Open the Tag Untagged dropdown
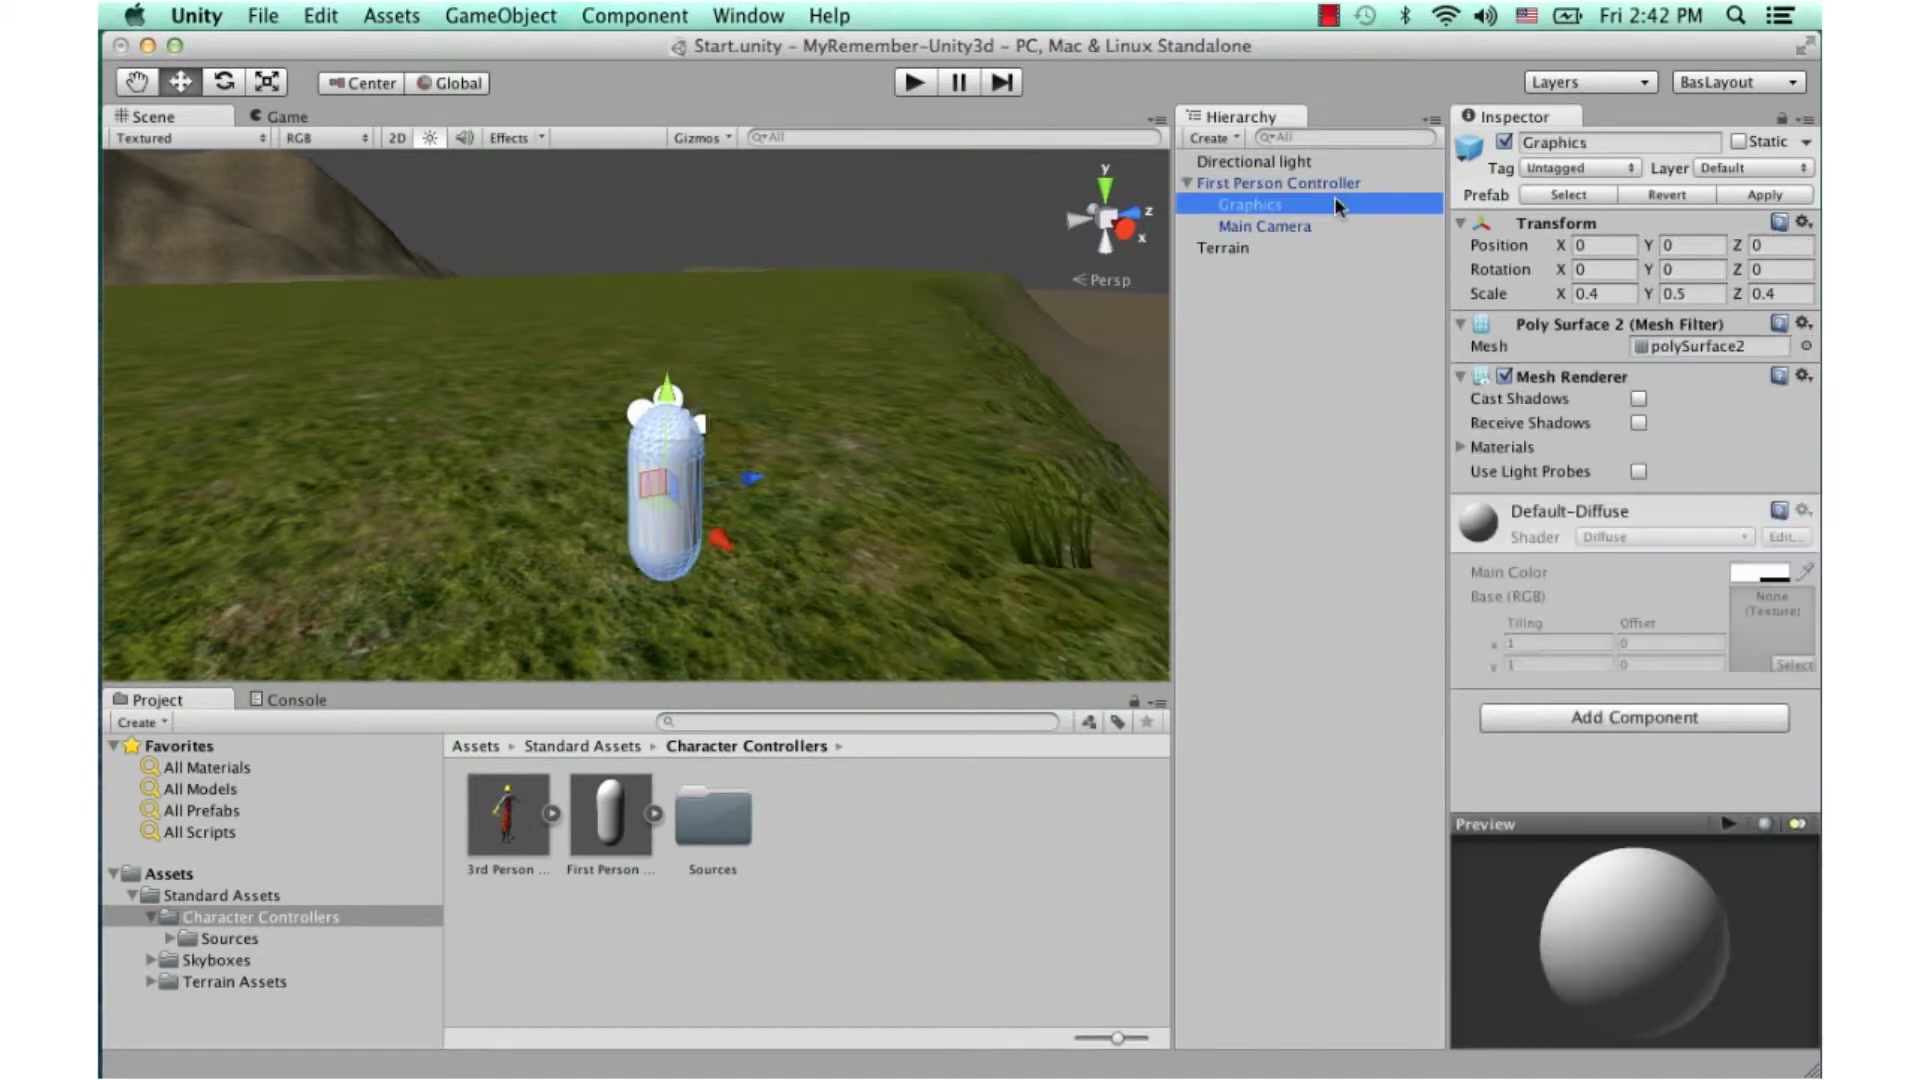Screen dimensions: 1920x1080 (x=1579, y=168)
